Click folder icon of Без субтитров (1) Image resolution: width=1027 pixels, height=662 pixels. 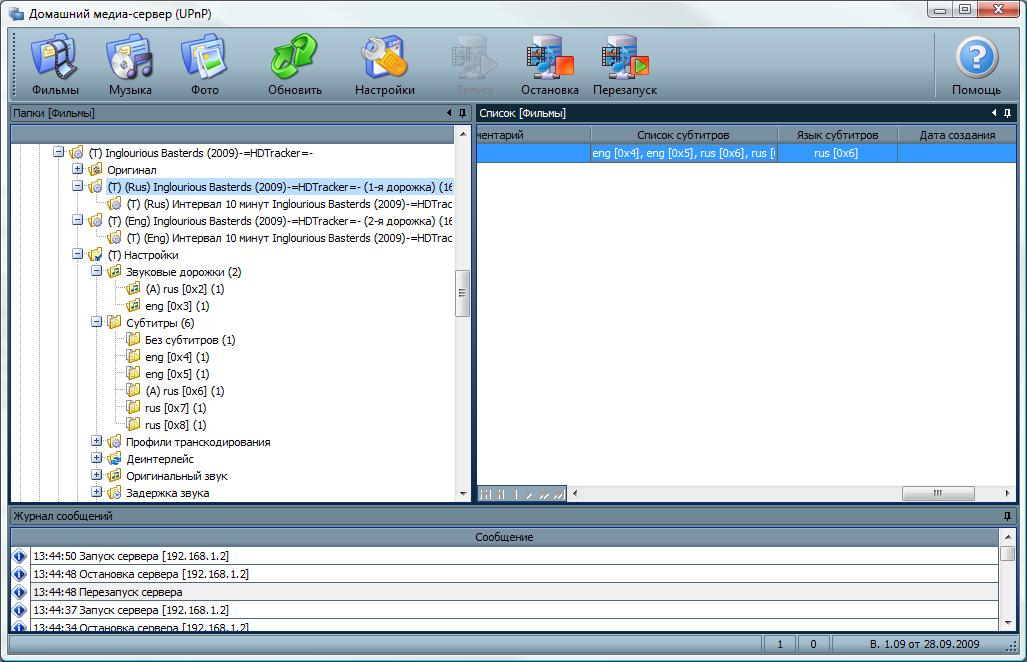133,340
